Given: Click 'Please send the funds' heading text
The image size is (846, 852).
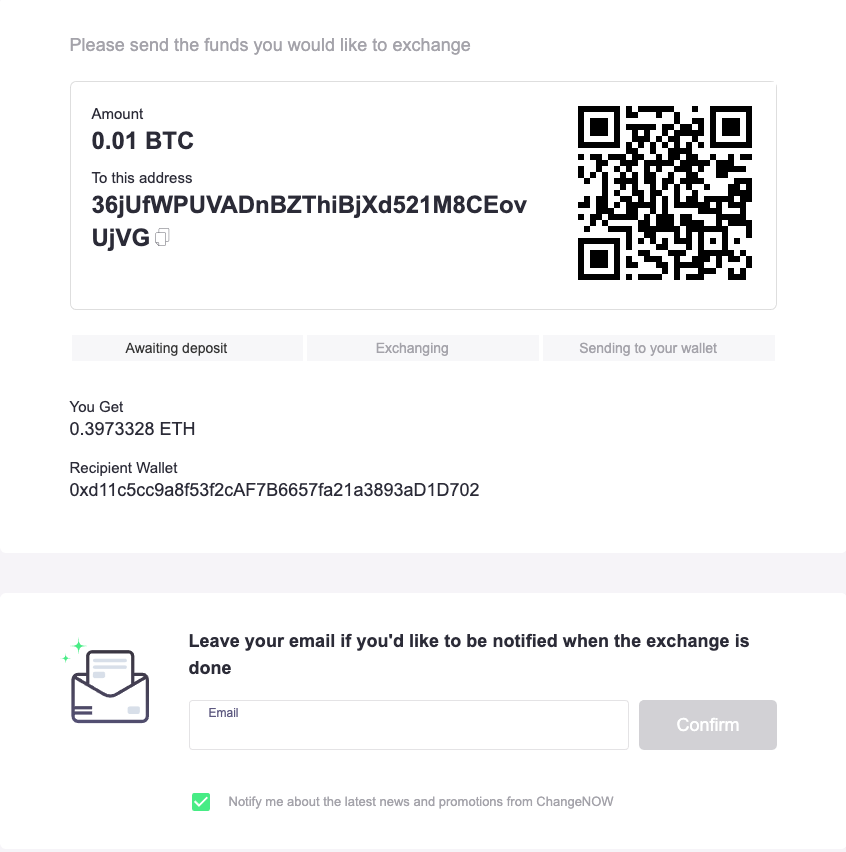Looking at the screenshot, I should point(270,45).
